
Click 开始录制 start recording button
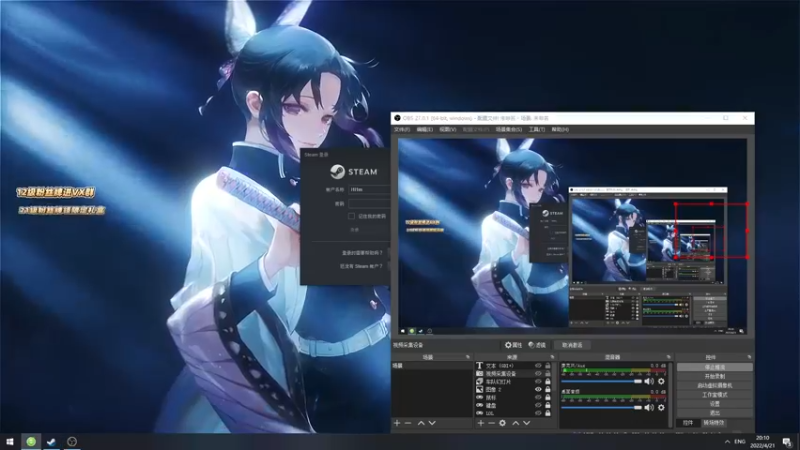[714, 377]
